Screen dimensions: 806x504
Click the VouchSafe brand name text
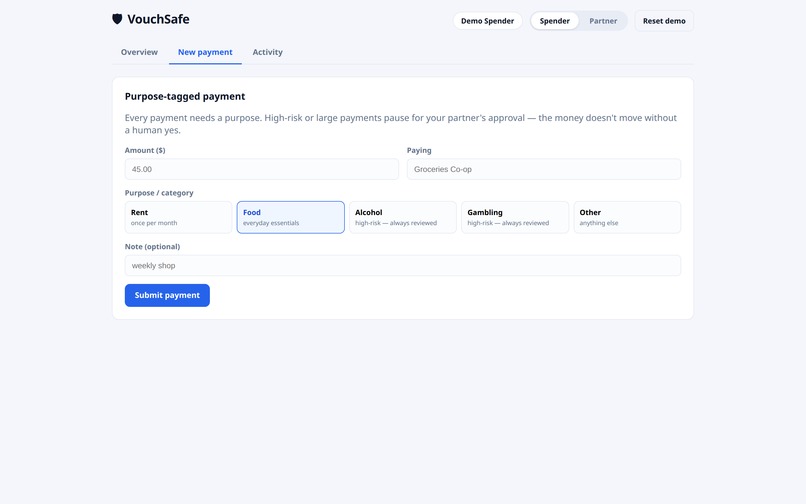(158, 19)
